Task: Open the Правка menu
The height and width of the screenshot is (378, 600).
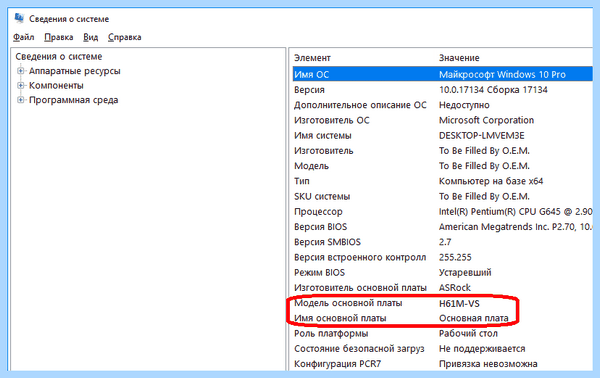Action: click(x=59, y=37)
